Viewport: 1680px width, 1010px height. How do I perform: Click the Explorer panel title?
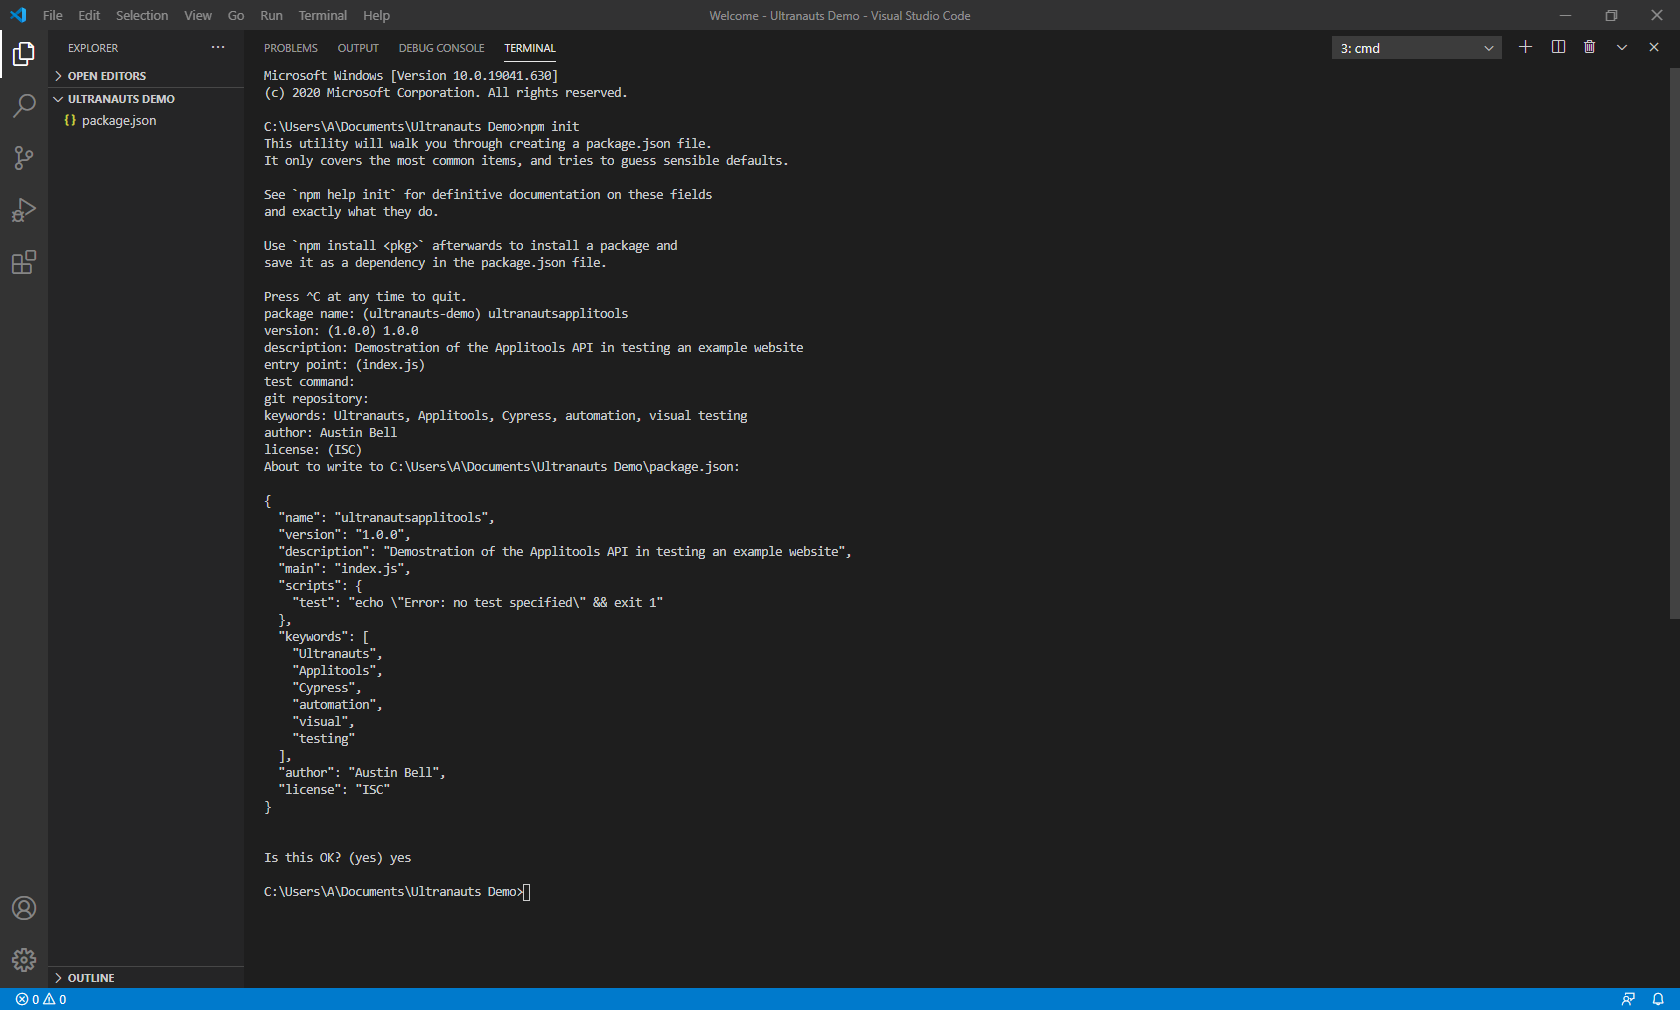pos(93,48)
